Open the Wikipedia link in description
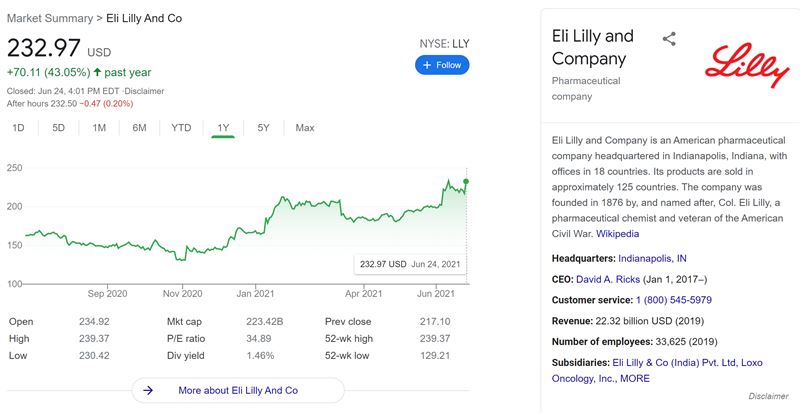This screenshot has width=800, height=413. tap(617, 234)
